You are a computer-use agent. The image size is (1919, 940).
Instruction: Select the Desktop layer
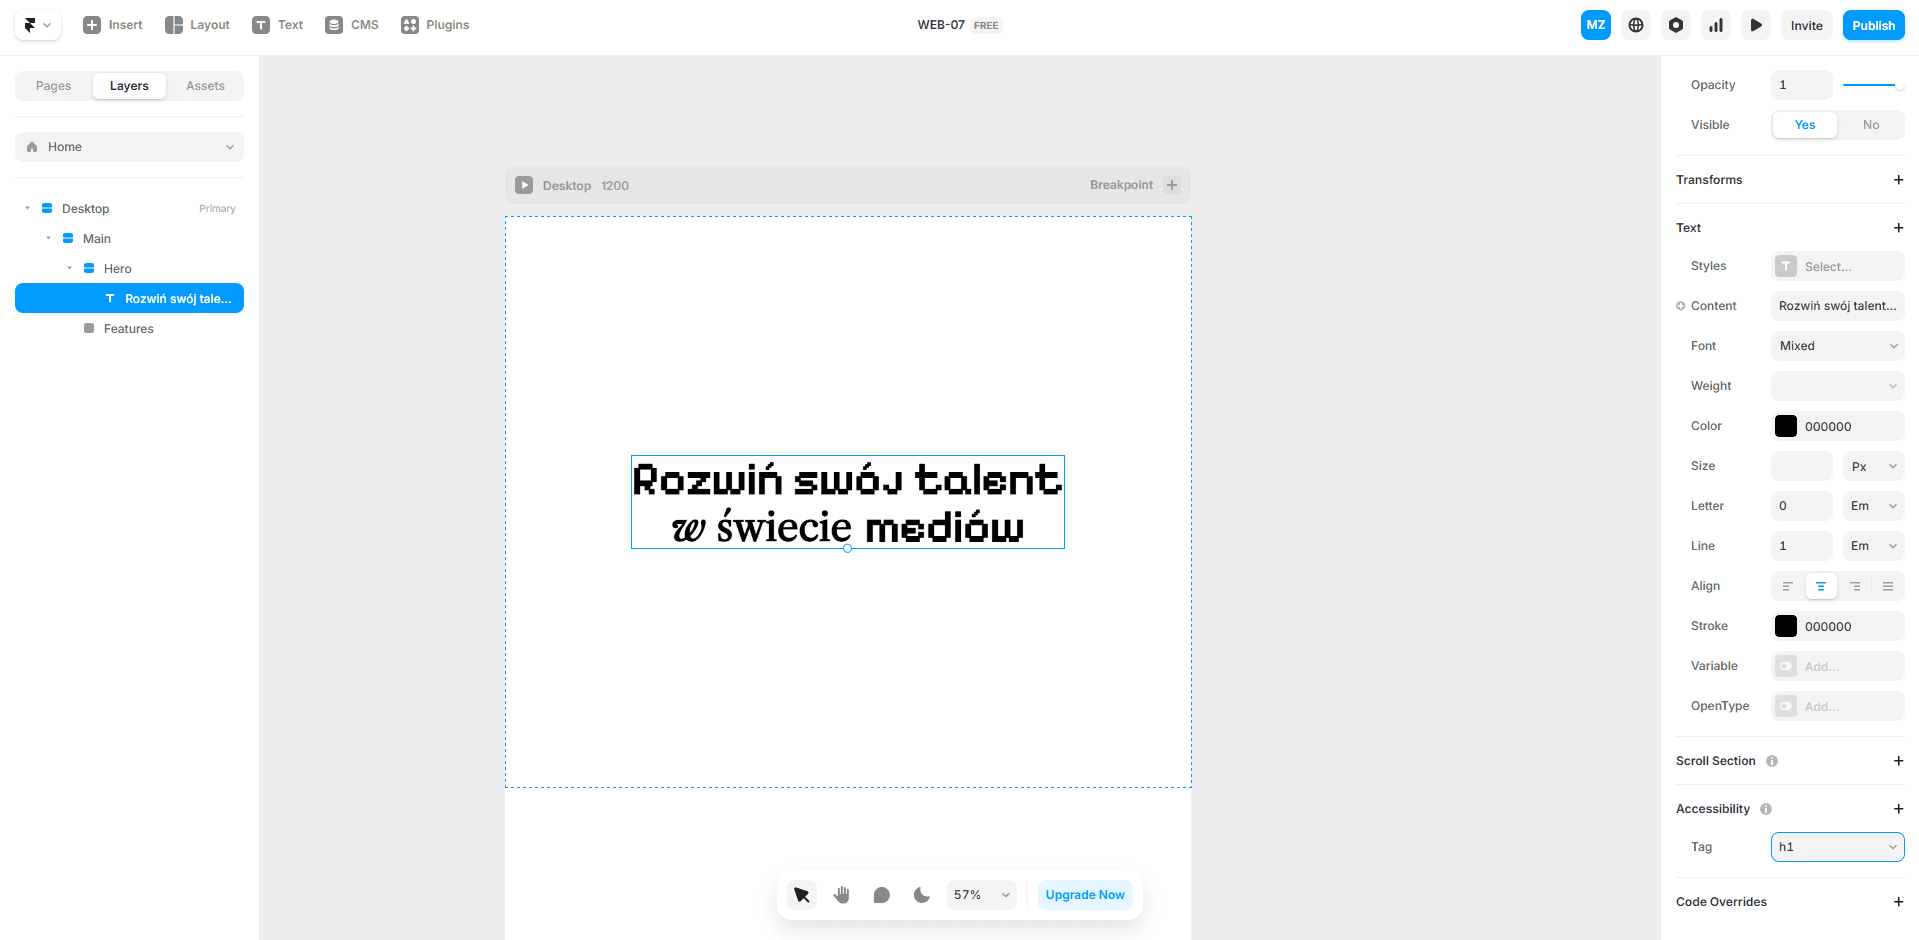(x=129, y=208)
